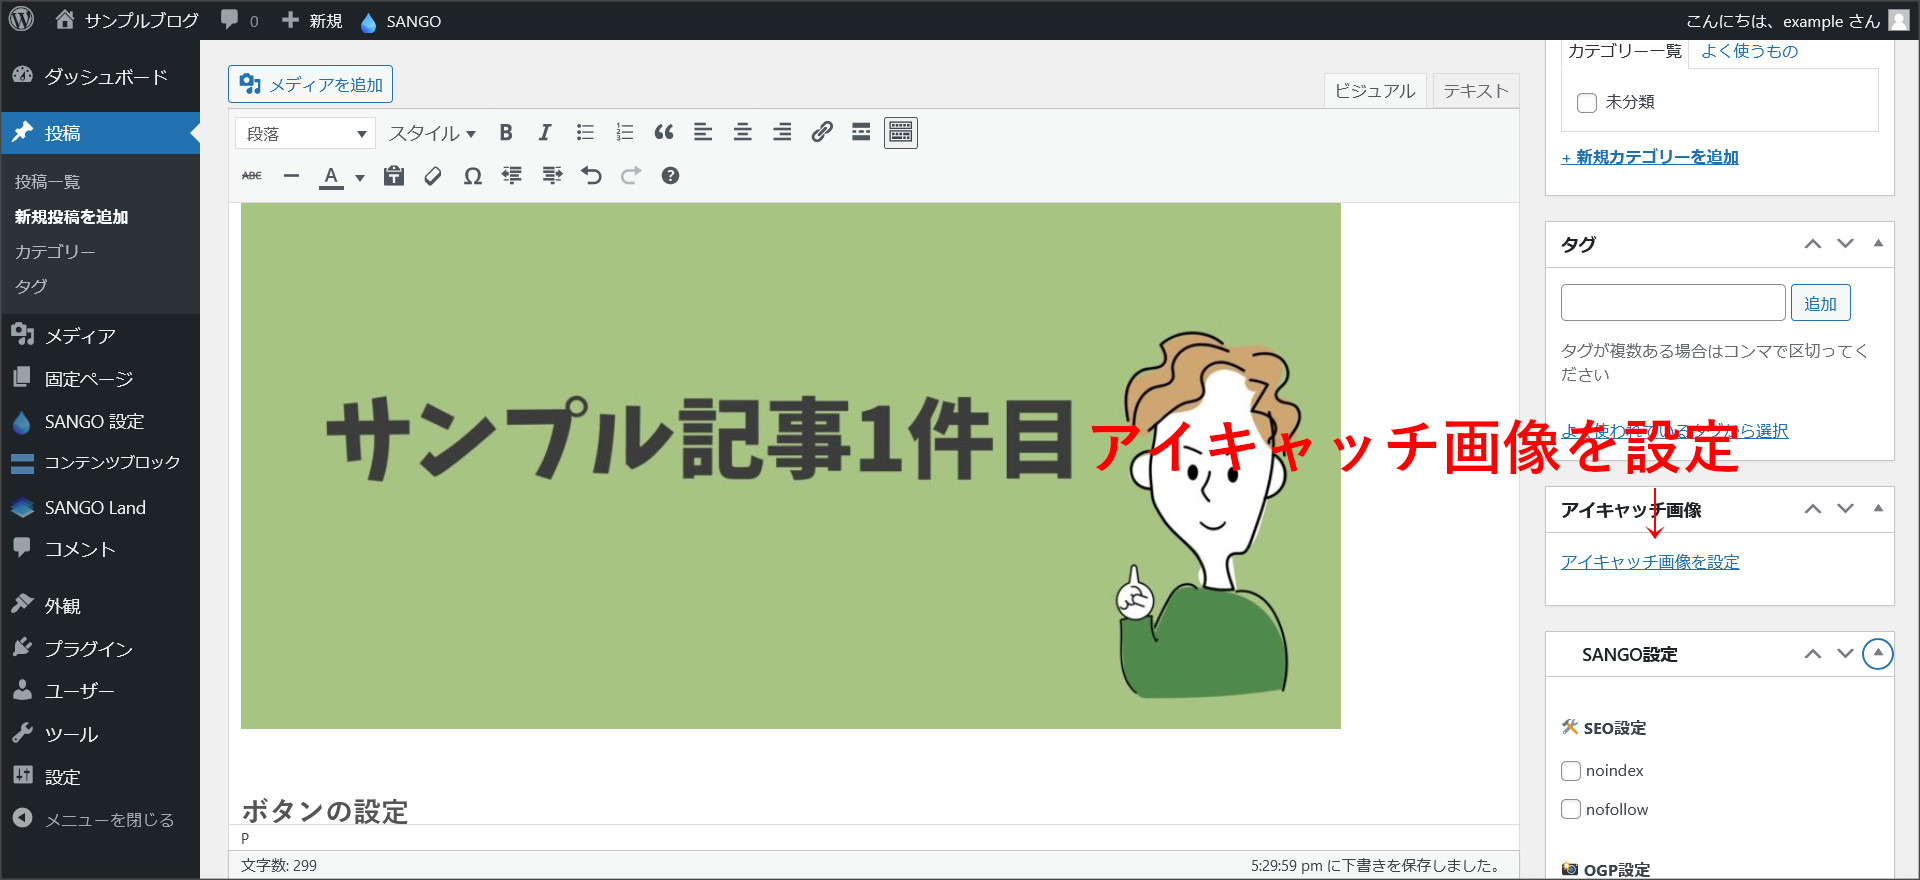Viewport: 1920px width, 880px height.
Task: Open the 段落 paragraph format dropdown
Action: (x=305, y=134)
